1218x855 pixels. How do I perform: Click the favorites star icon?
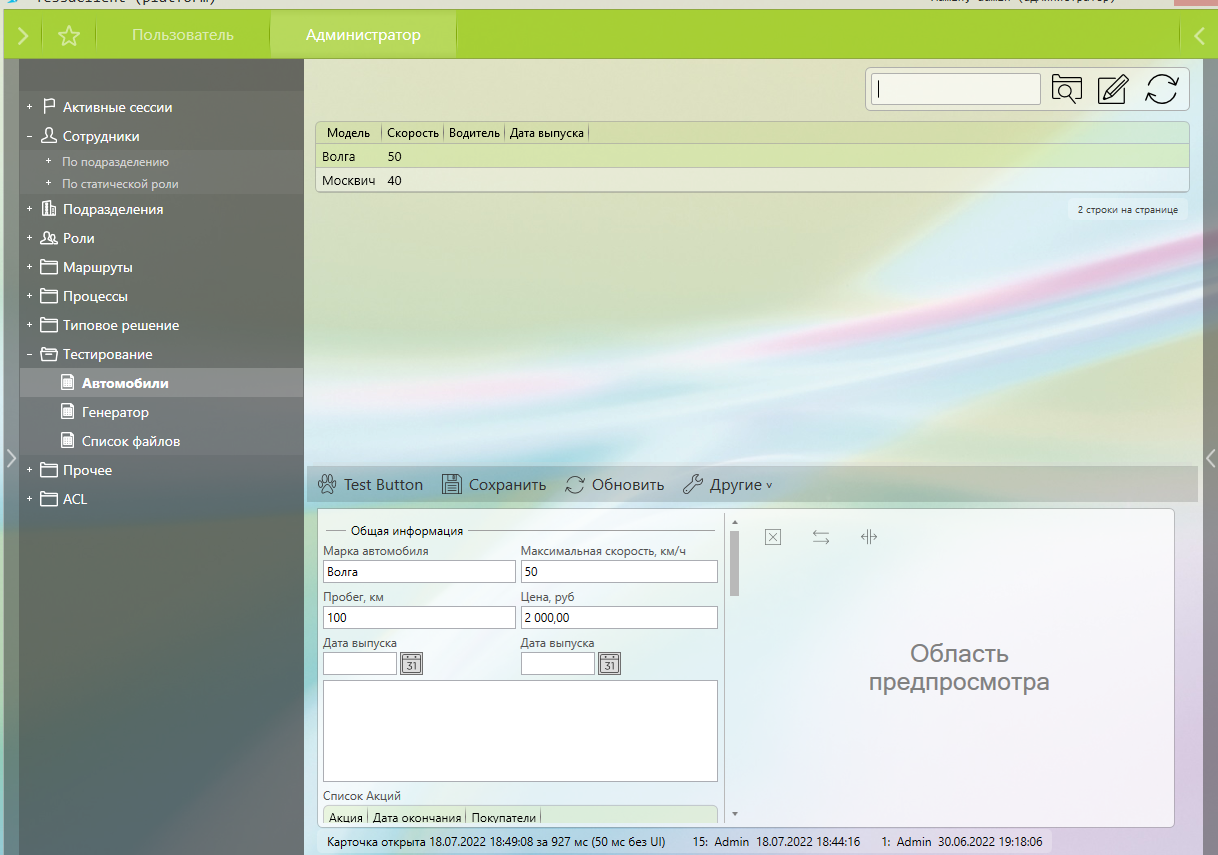[x=69, y=36]
